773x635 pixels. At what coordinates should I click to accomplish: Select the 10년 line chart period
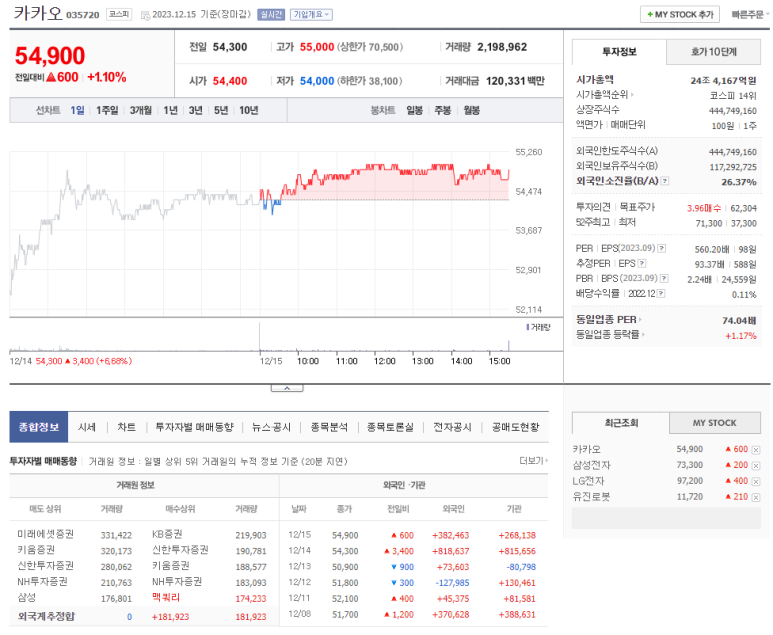(248, 110)
